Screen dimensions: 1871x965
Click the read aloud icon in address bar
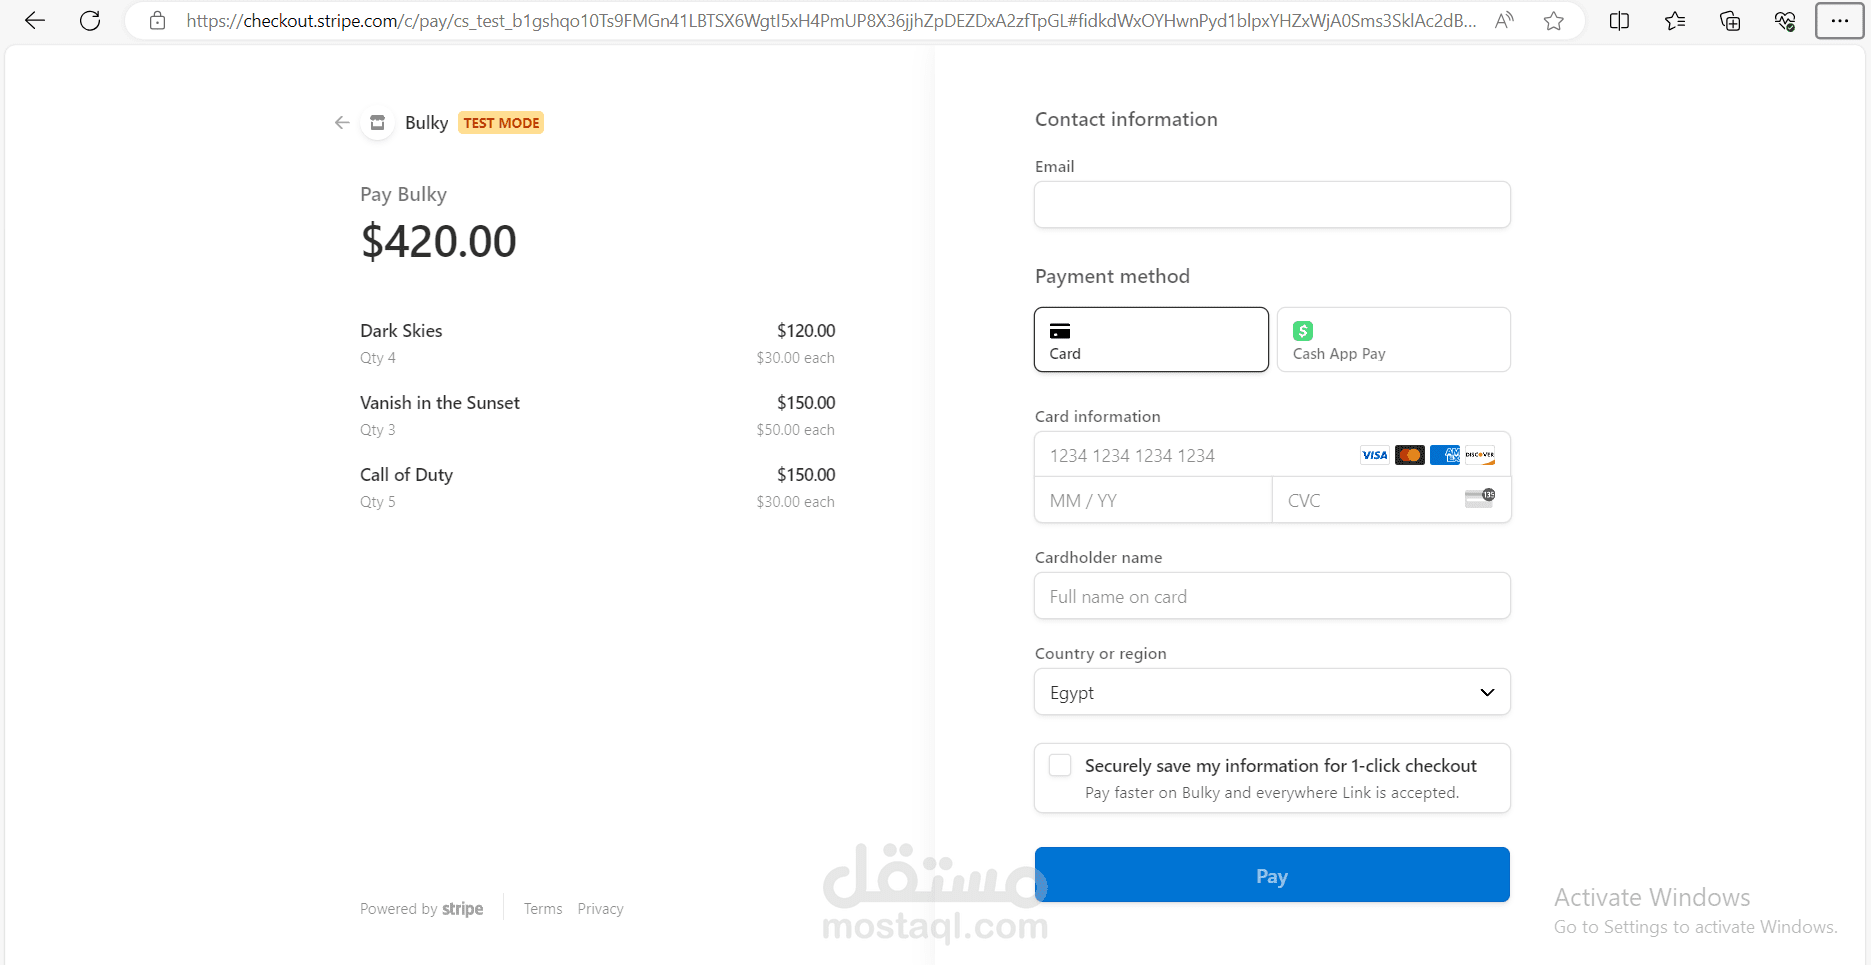[1504, 21]
